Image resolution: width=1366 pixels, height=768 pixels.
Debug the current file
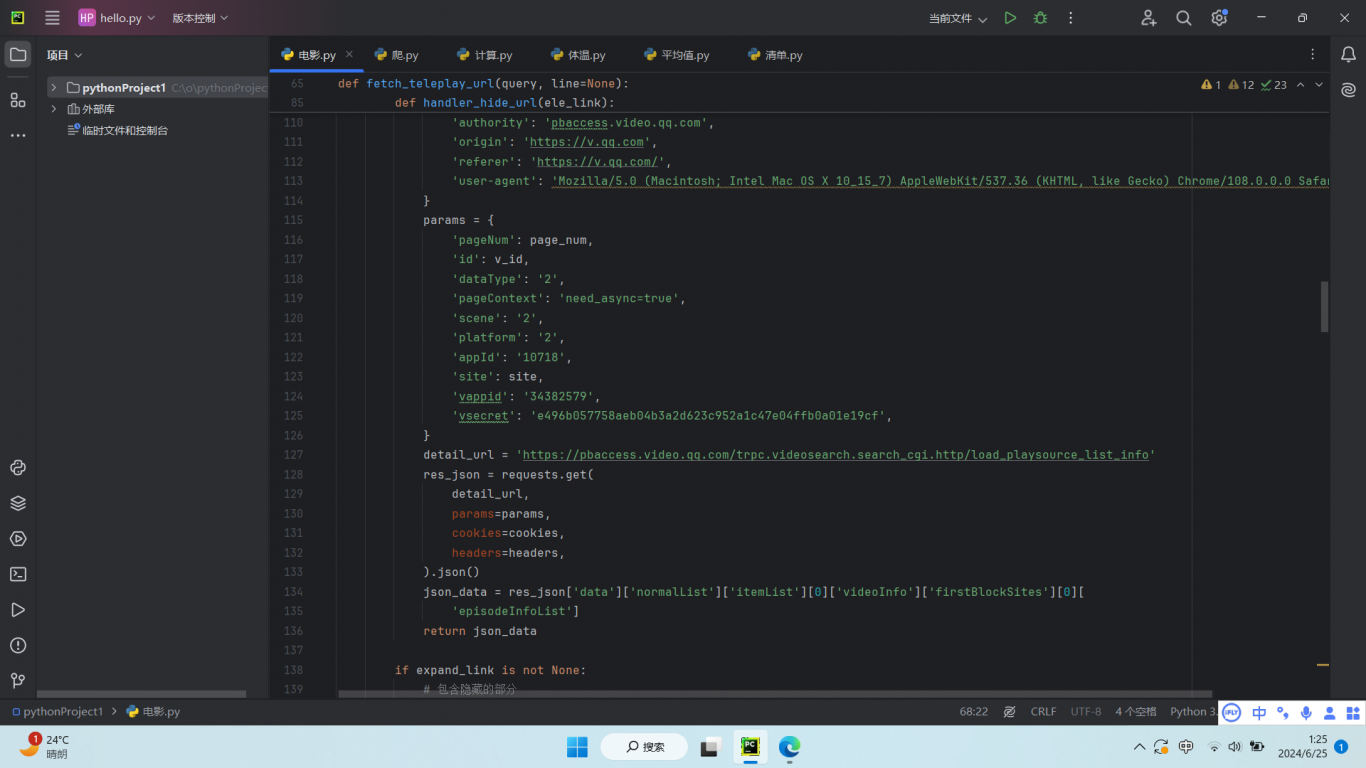tap(1040, 18)
